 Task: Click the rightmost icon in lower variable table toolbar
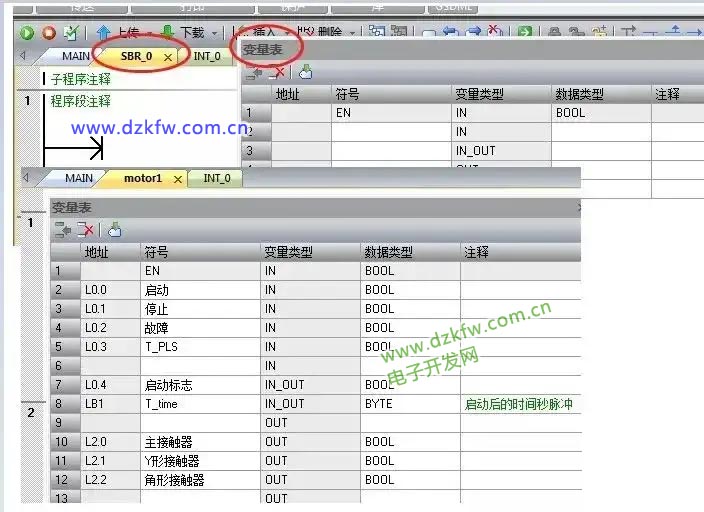pyautogui.click(x=113, y=230)
